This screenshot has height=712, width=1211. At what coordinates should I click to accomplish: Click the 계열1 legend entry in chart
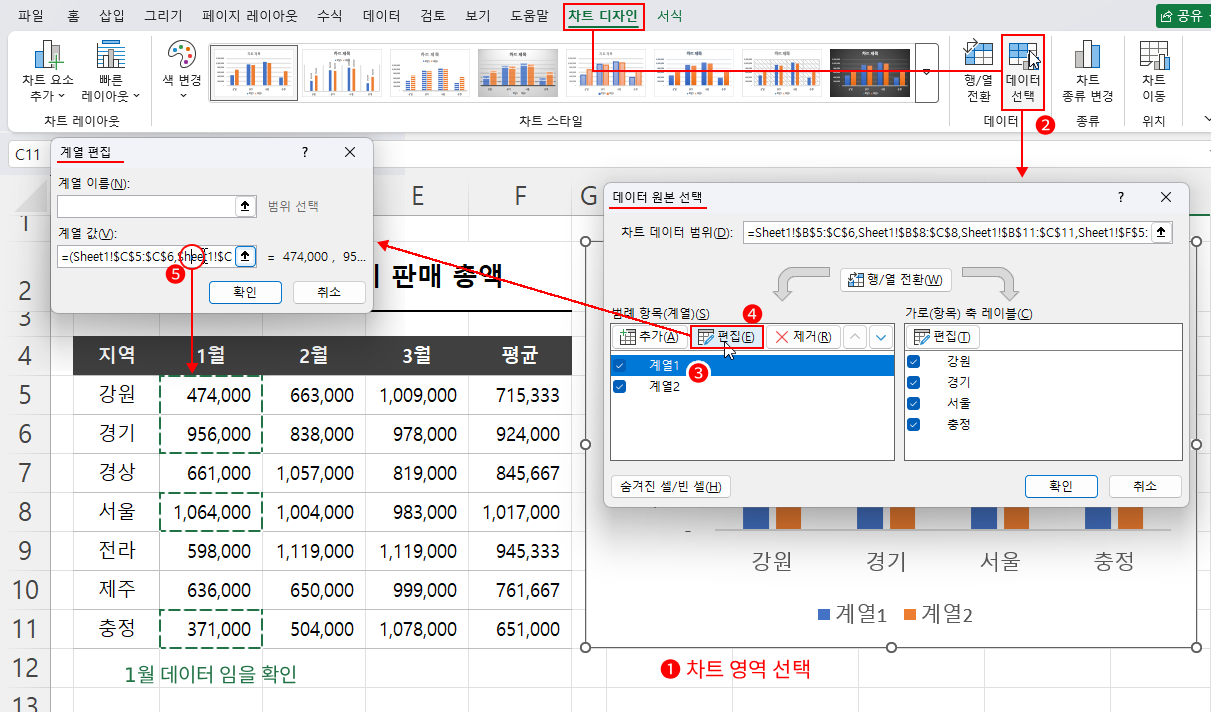853,613
